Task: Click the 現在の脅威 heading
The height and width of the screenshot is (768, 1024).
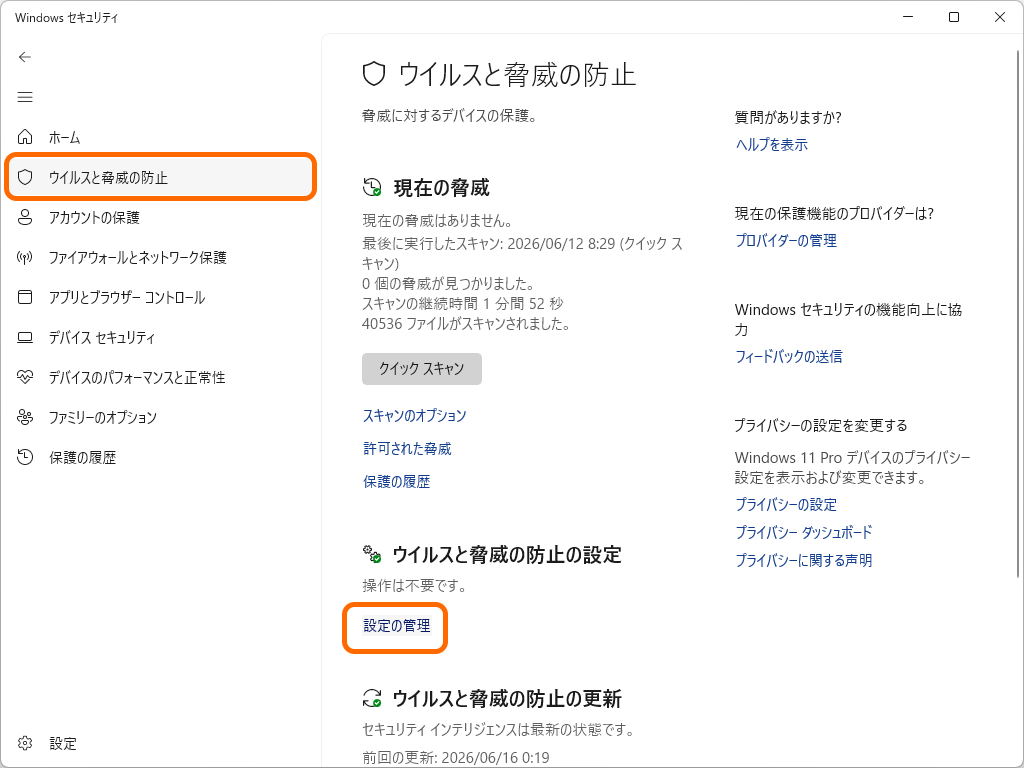Action: (x=441, y=188)
